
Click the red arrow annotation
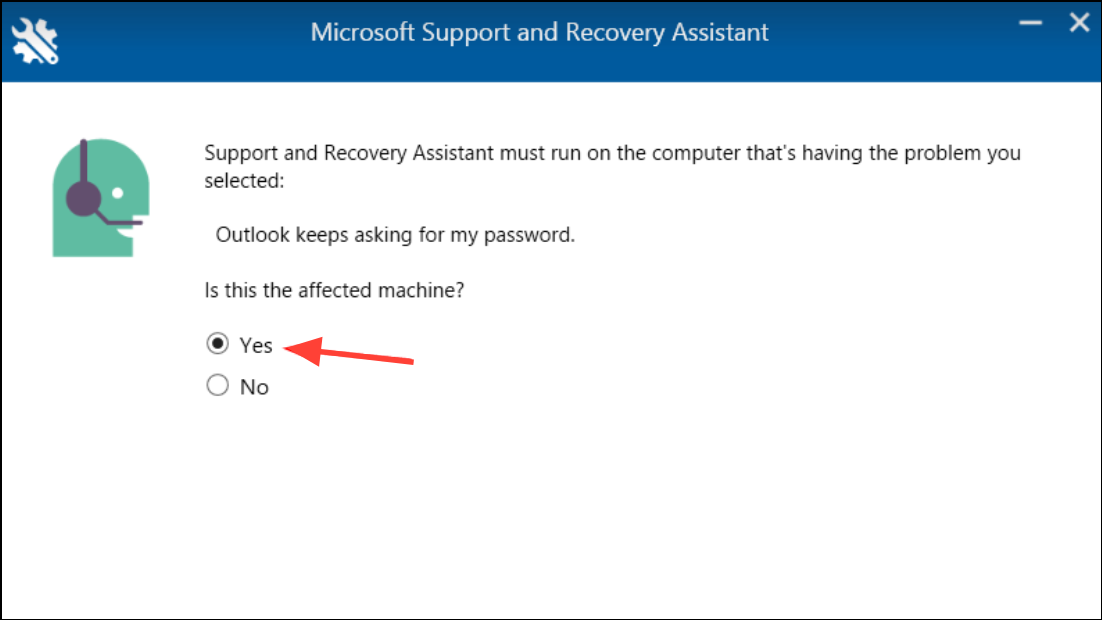349,351
